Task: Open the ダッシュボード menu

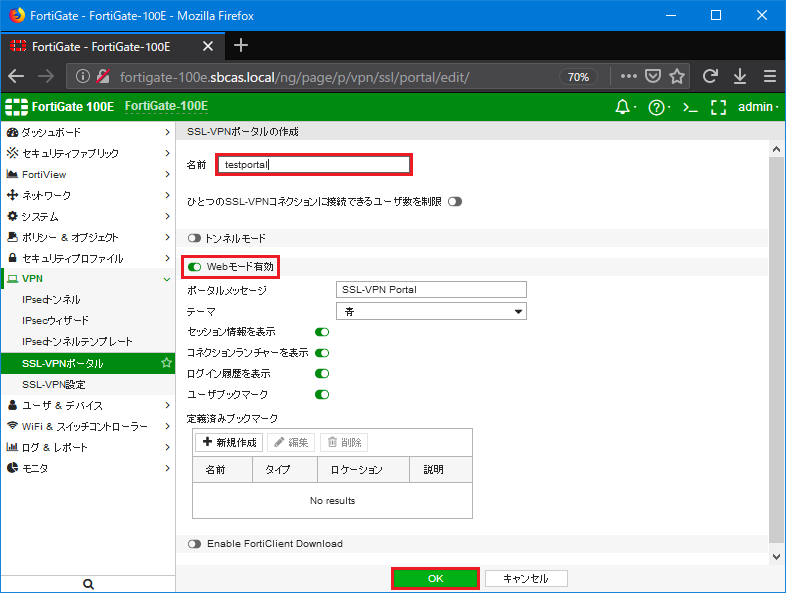Action: 88,132
